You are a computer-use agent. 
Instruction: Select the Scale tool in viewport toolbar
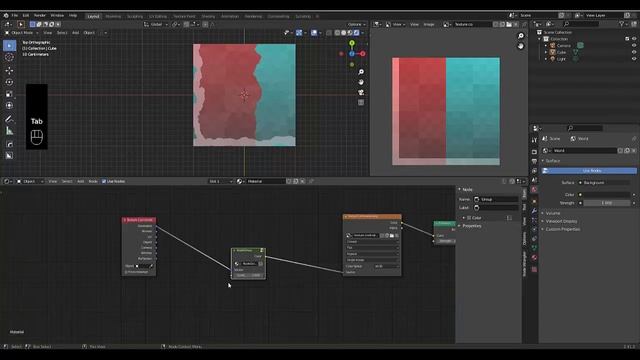9,94
